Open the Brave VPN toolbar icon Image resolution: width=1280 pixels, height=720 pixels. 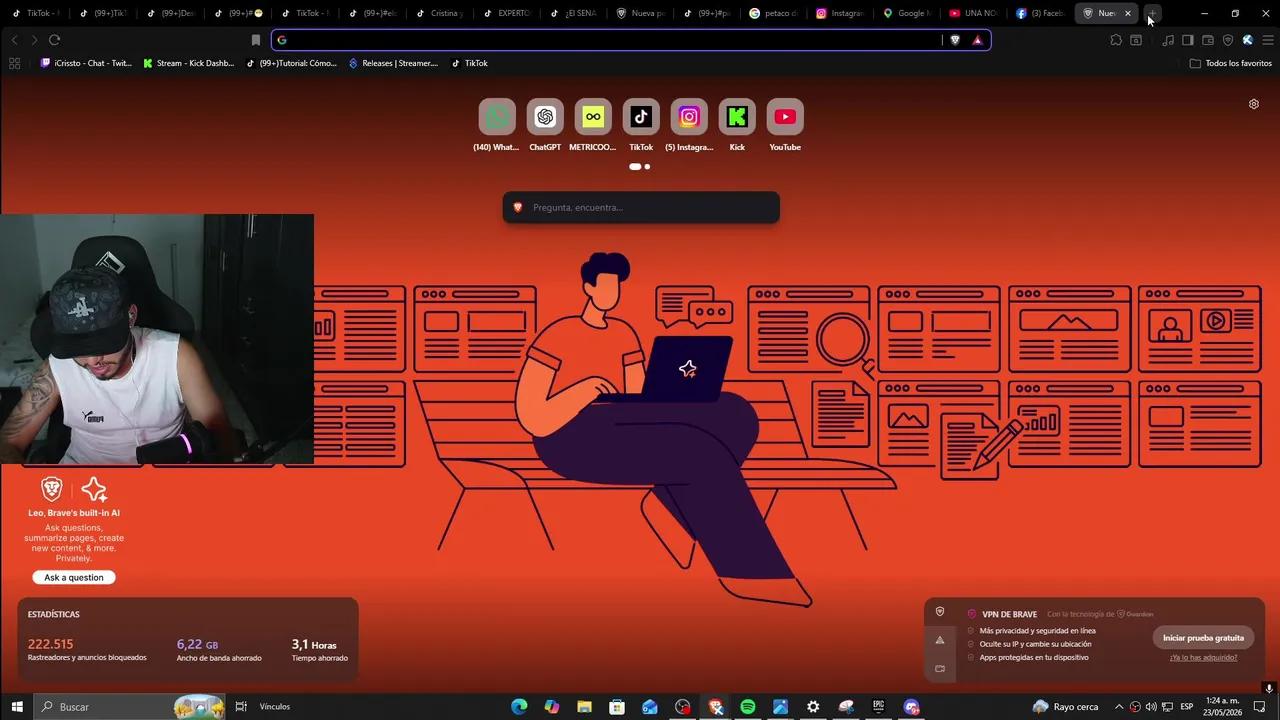point(1228,40)
